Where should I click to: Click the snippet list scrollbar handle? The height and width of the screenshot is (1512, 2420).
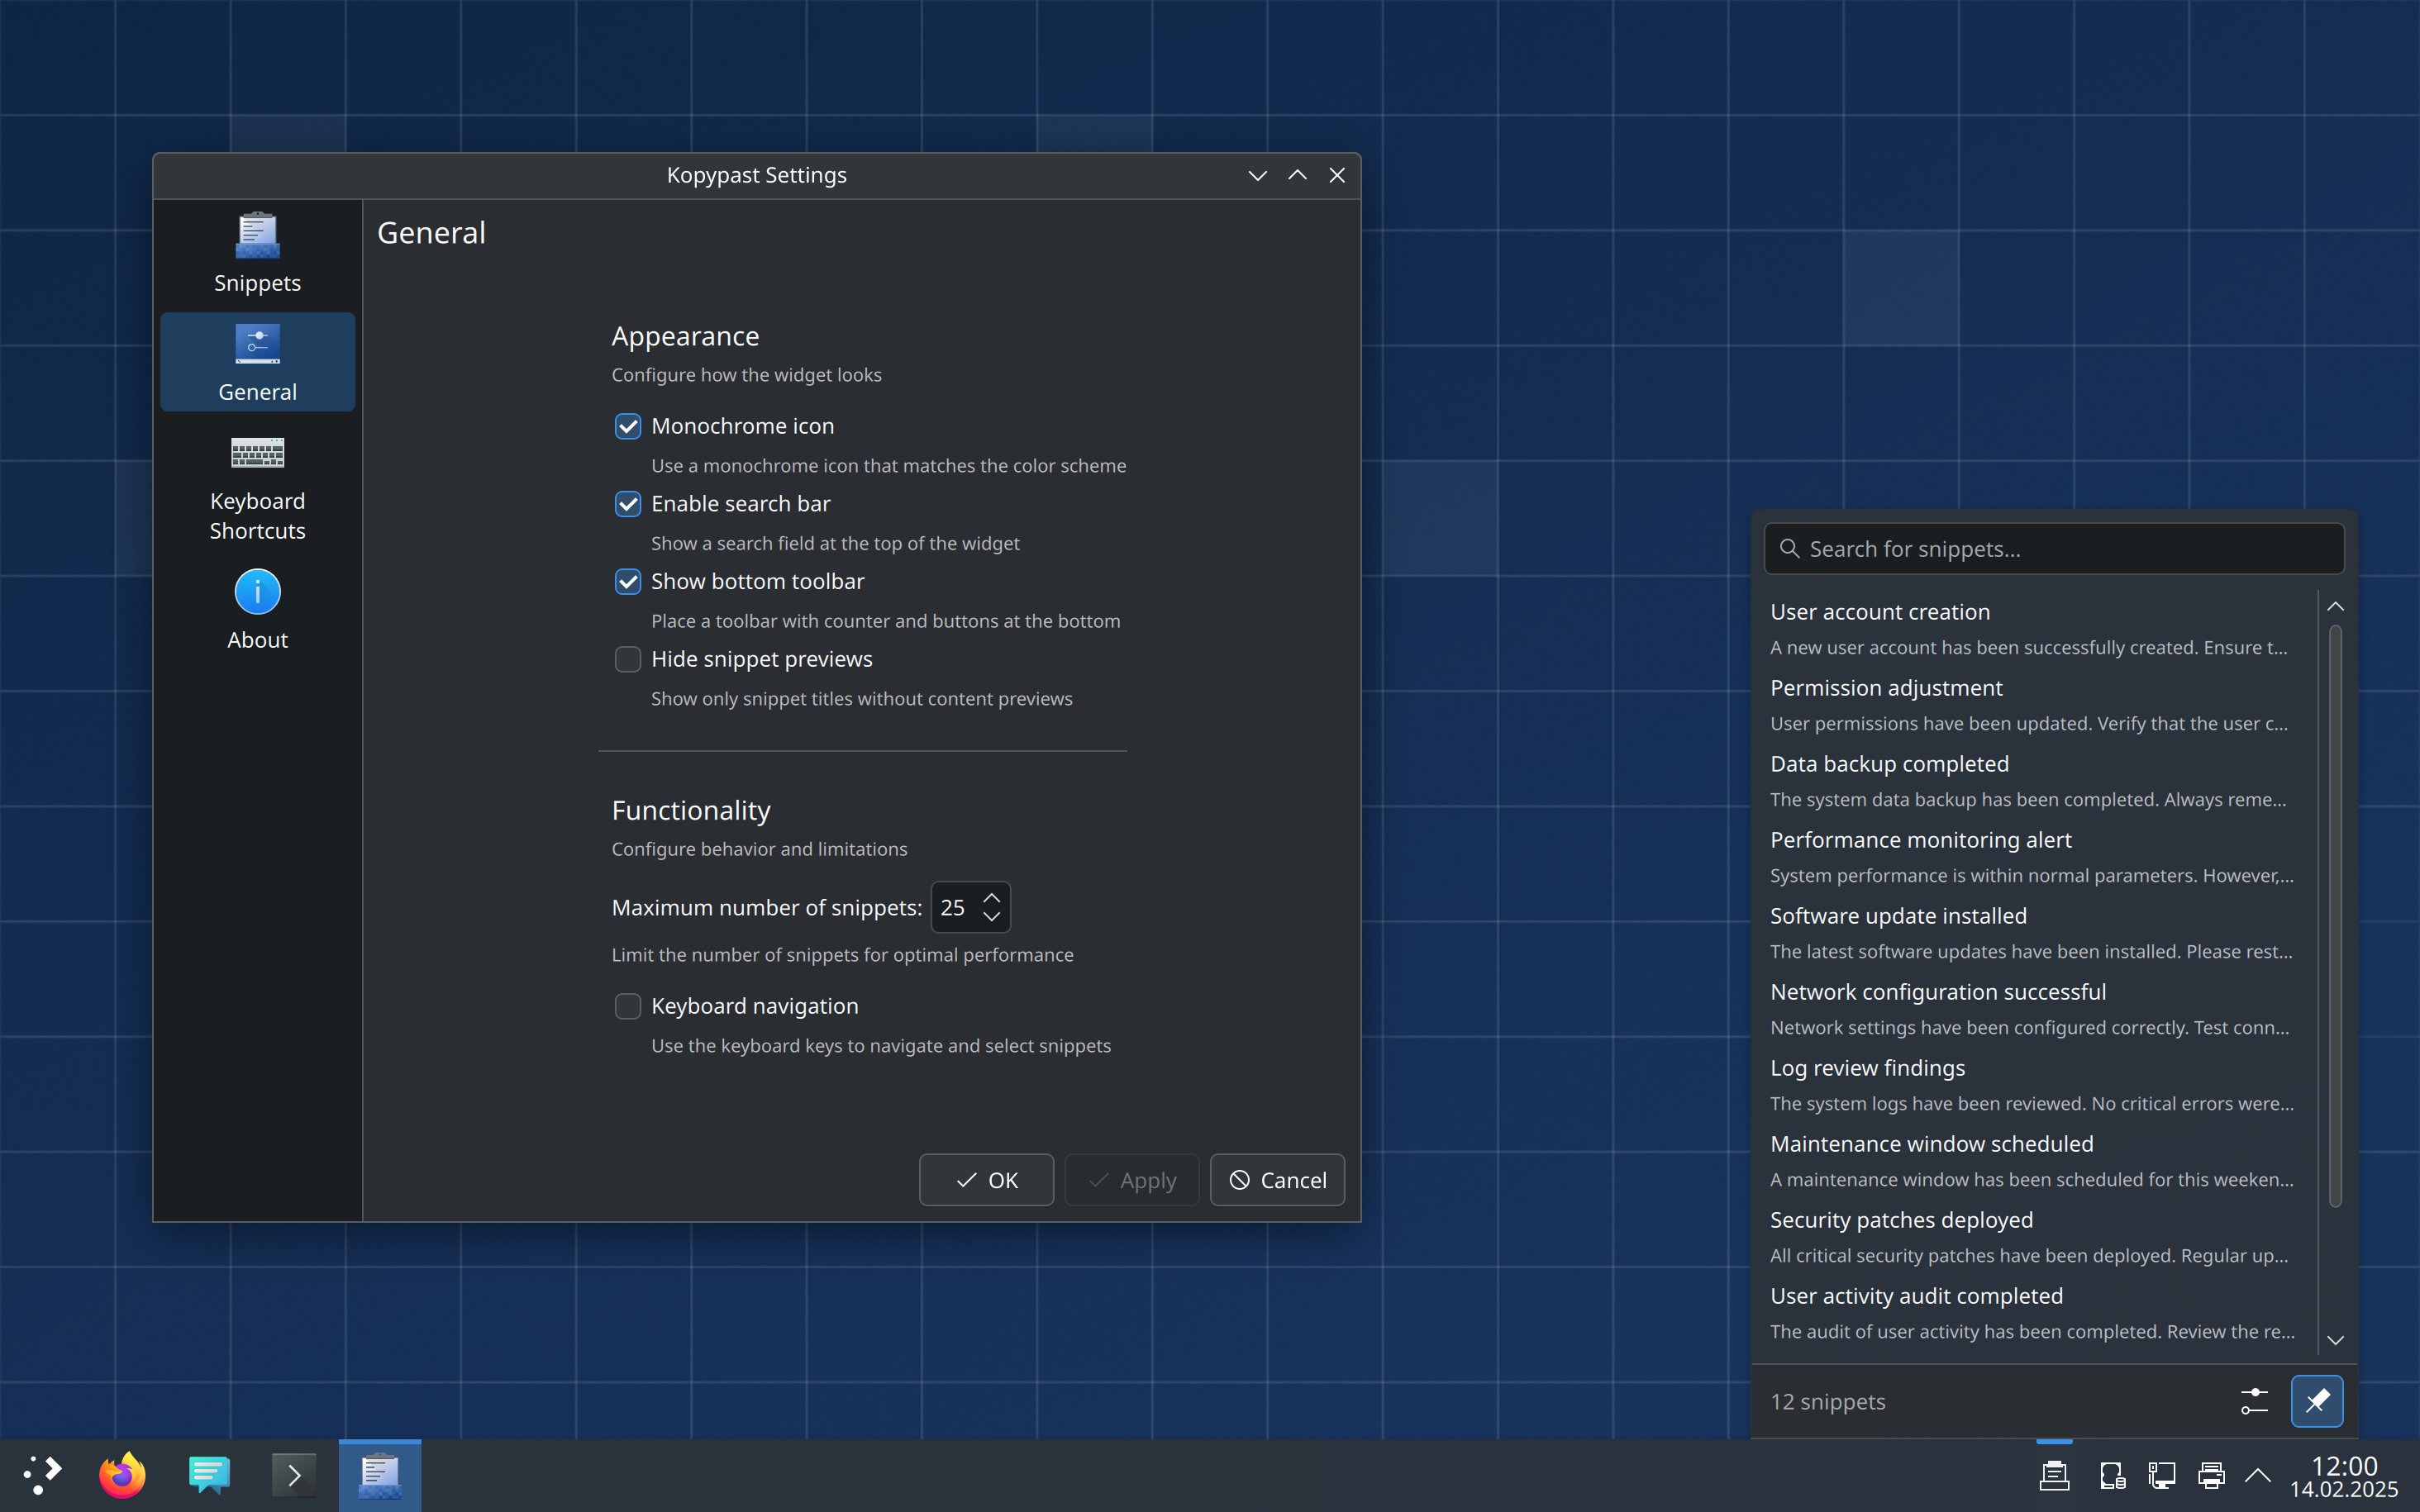coord(2335,915)
